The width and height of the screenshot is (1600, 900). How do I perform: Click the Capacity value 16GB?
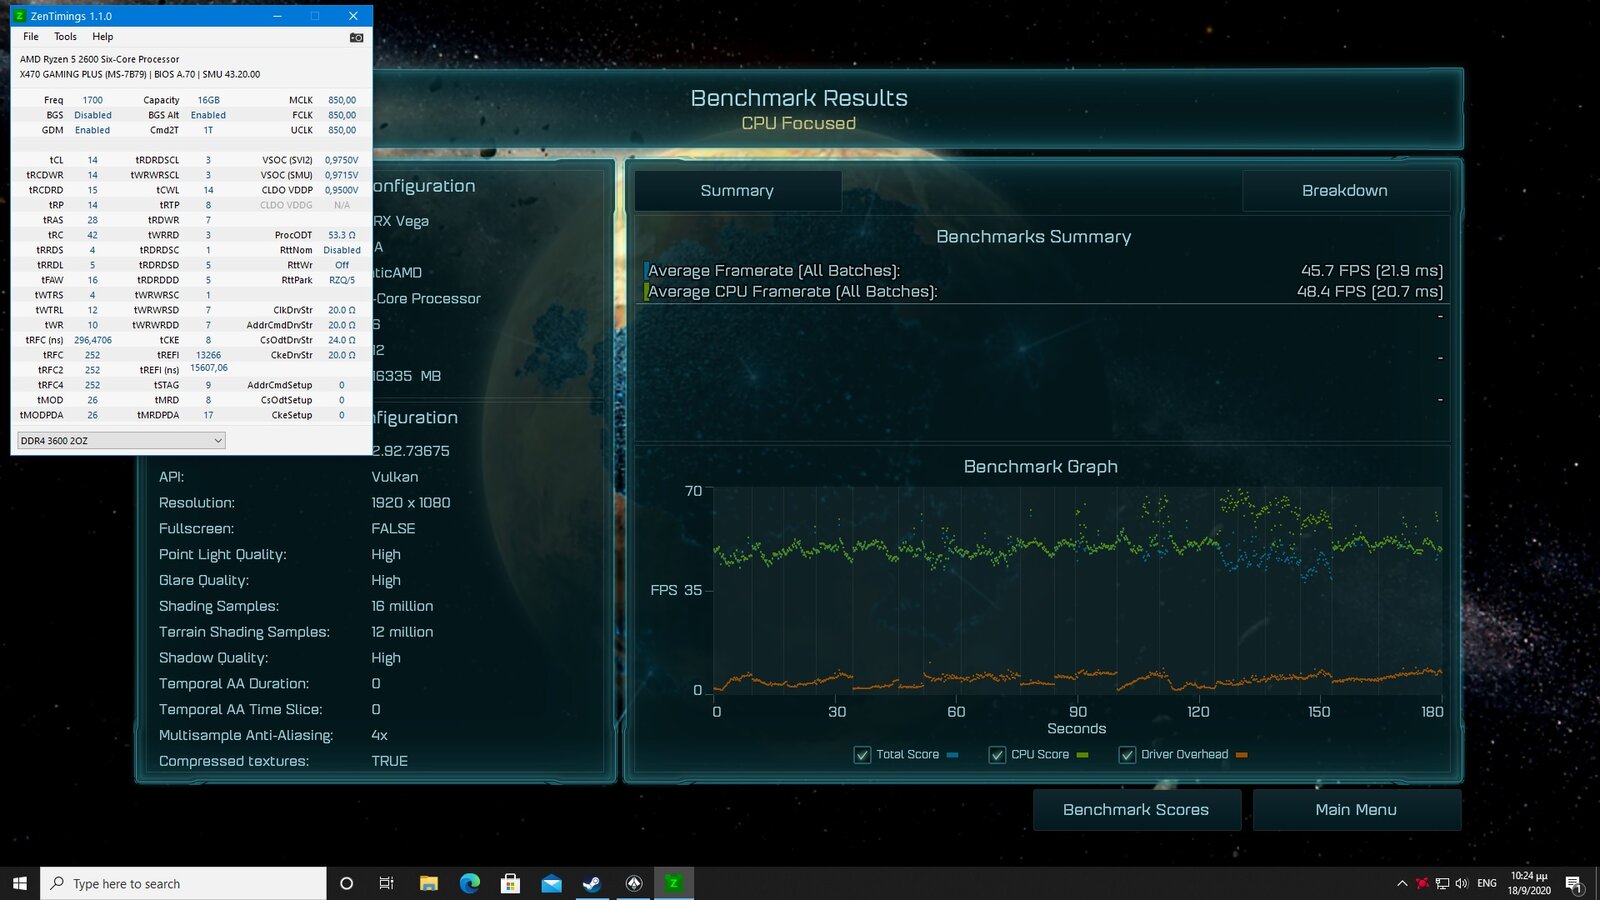coord(209,100)
